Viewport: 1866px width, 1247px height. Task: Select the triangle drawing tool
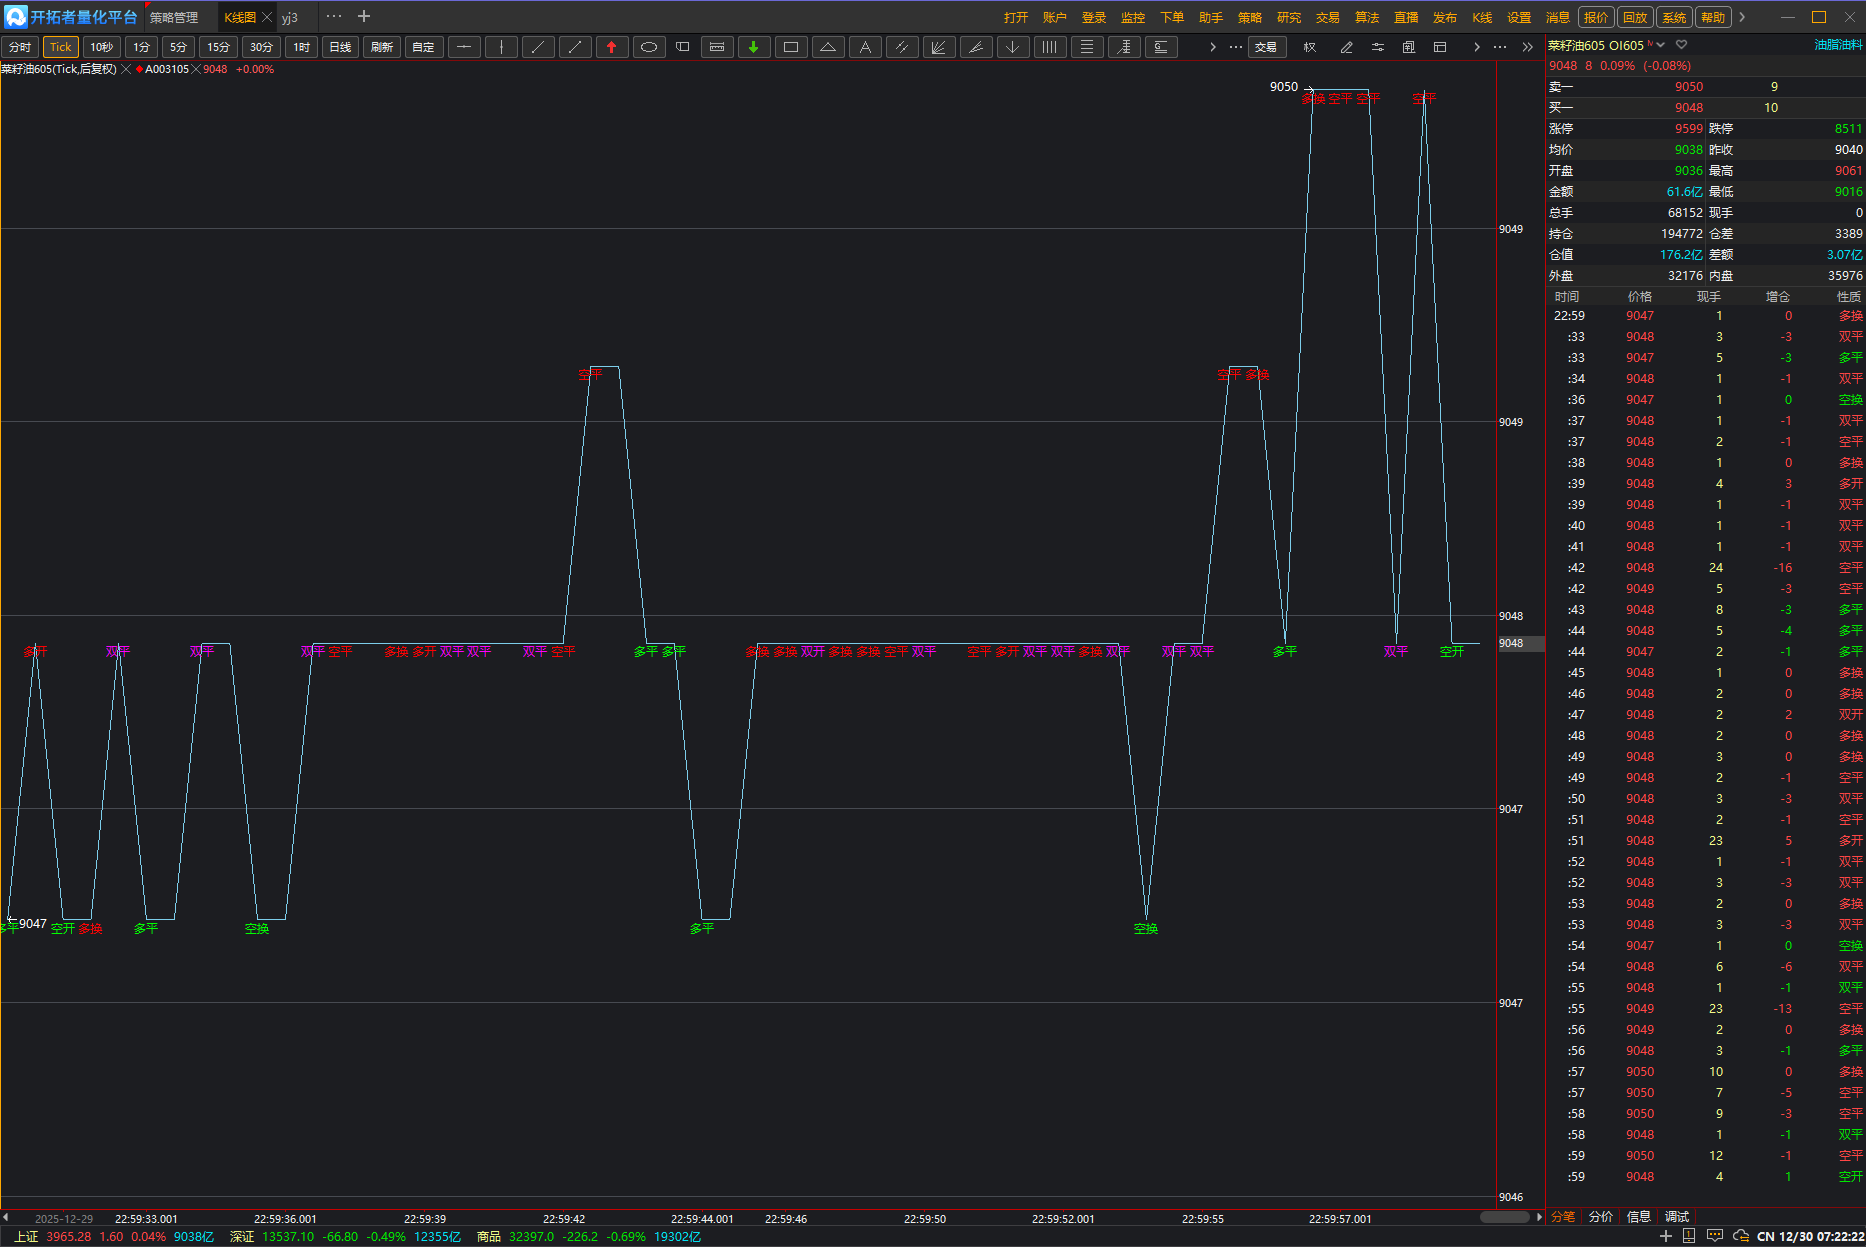(828, 47)
